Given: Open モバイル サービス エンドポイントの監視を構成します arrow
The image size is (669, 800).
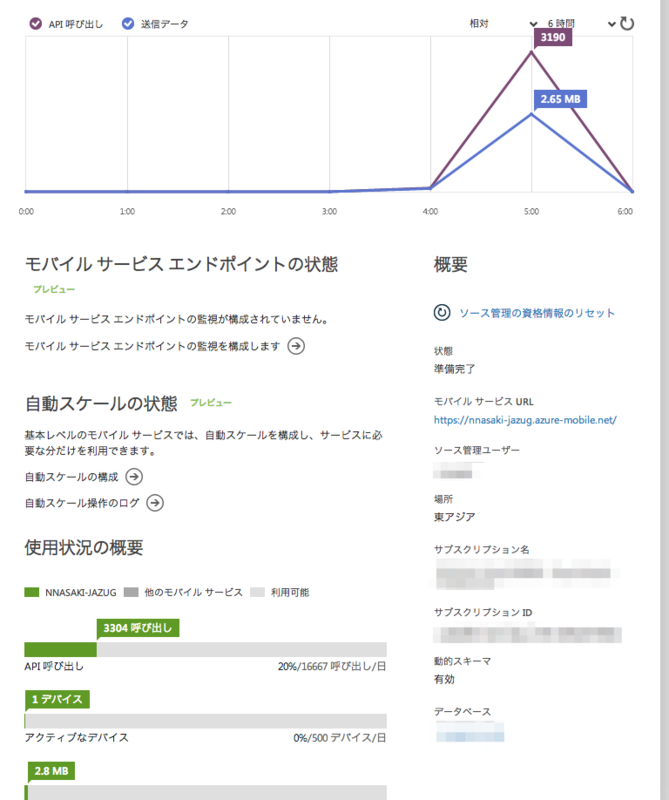Looking at the screenshot, I should click(x=296, y=346).
